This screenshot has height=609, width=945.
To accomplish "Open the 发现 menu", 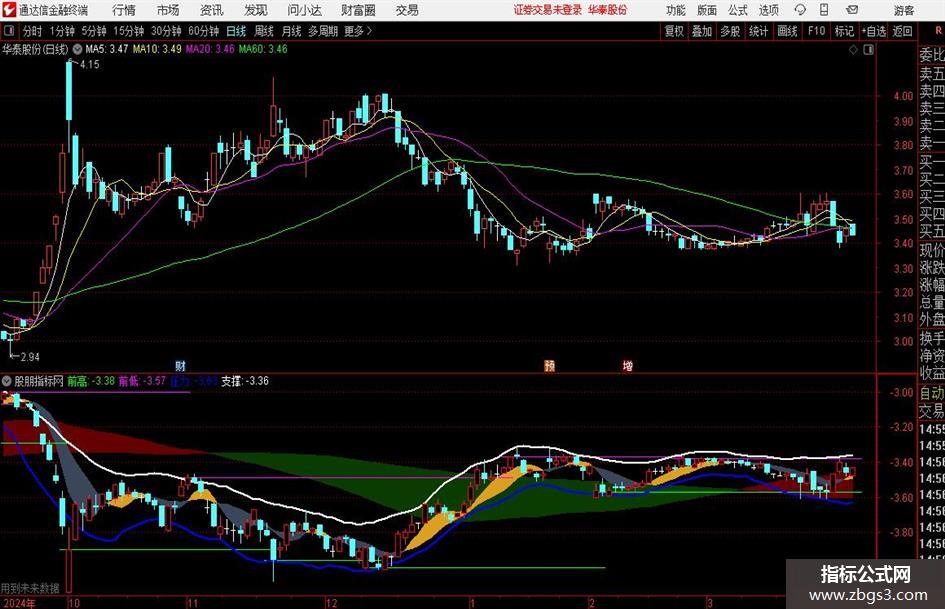I will pos(256,10).
